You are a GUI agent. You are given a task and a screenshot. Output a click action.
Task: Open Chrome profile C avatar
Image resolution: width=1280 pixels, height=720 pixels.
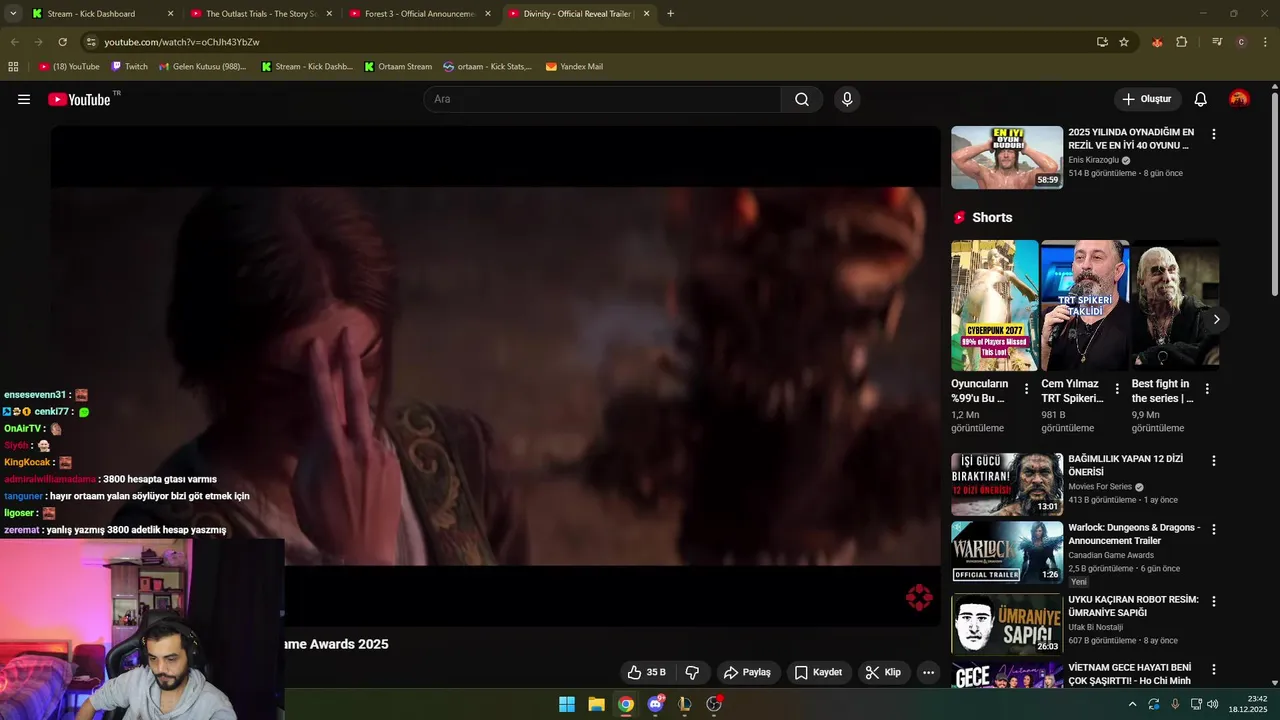click(1241, 42)
